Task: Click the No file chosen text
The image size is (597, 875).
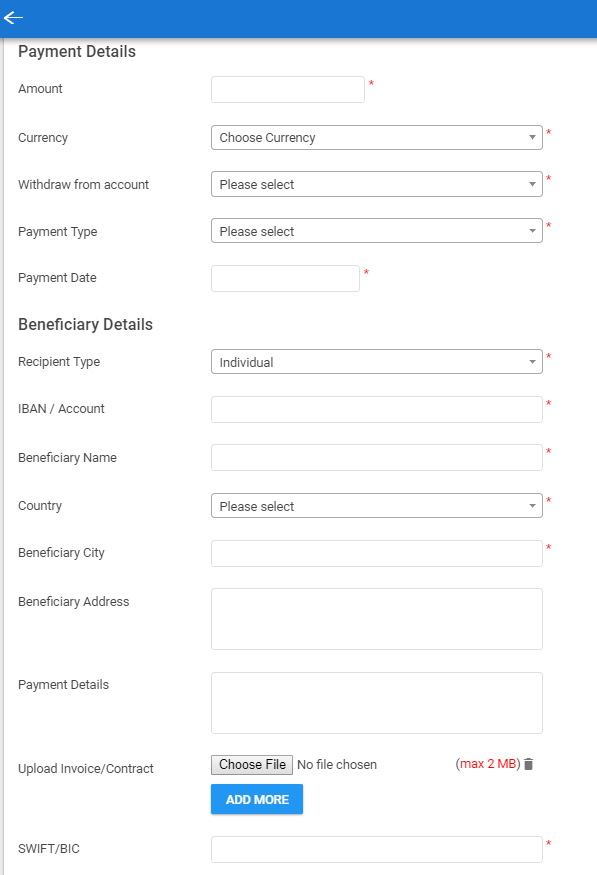Action: click(x=337, y=765)
